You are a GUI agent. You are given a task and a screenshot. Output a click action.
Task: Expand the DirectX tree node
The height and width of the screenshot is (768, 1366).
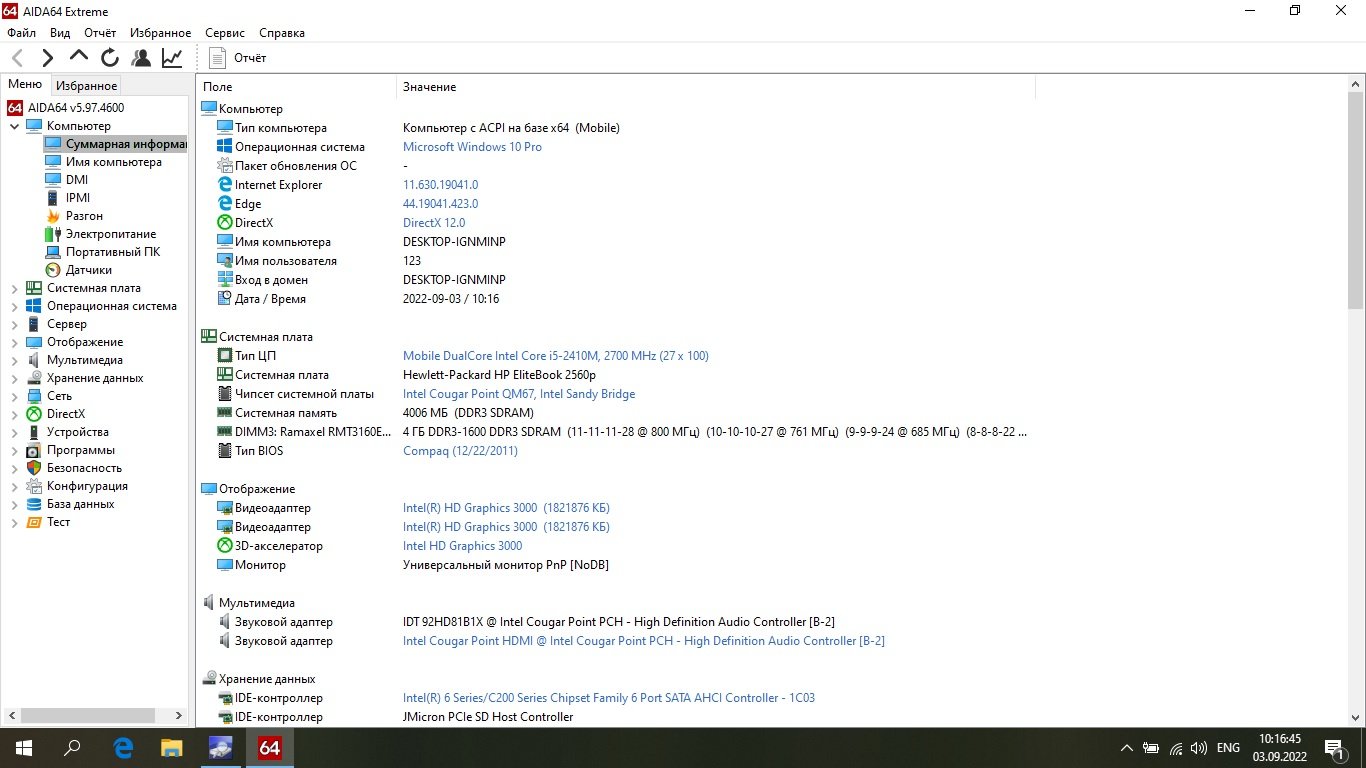14,414
